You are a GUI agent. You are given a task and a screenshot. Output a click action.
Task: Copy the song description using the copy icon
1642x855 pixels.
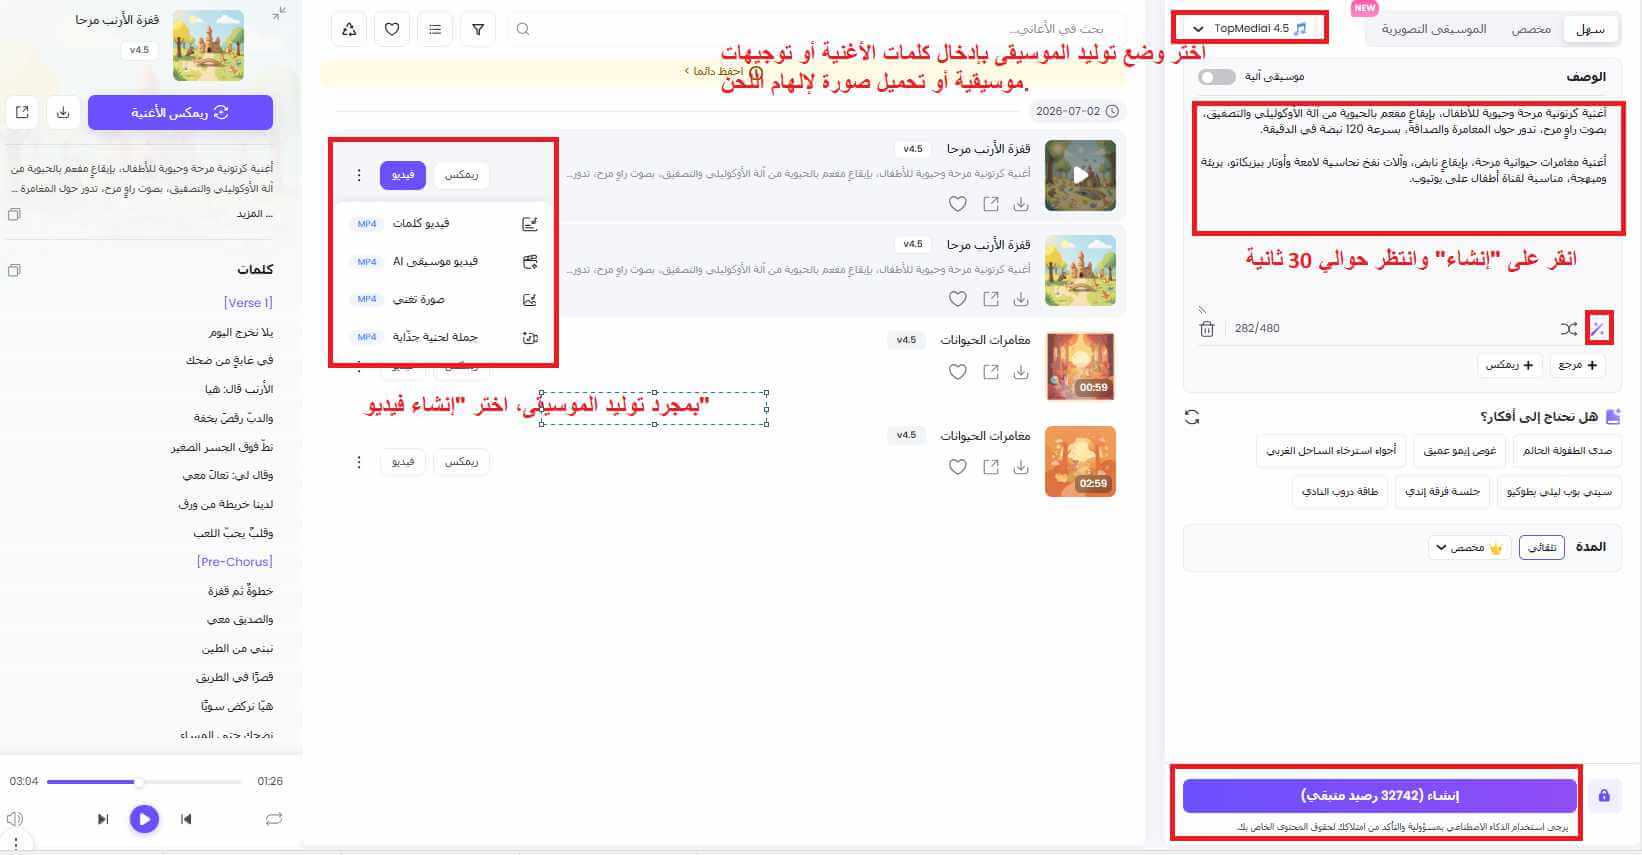coord(14,214)
